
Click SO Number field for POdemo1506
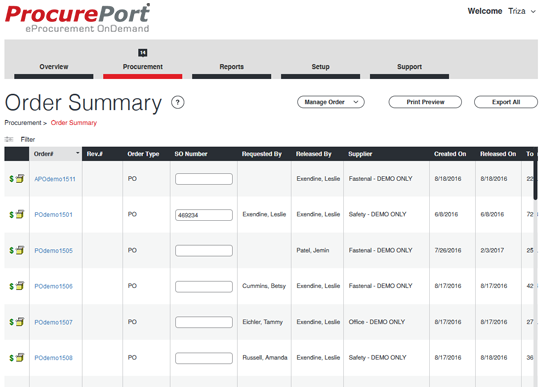[x=204, y=287]
